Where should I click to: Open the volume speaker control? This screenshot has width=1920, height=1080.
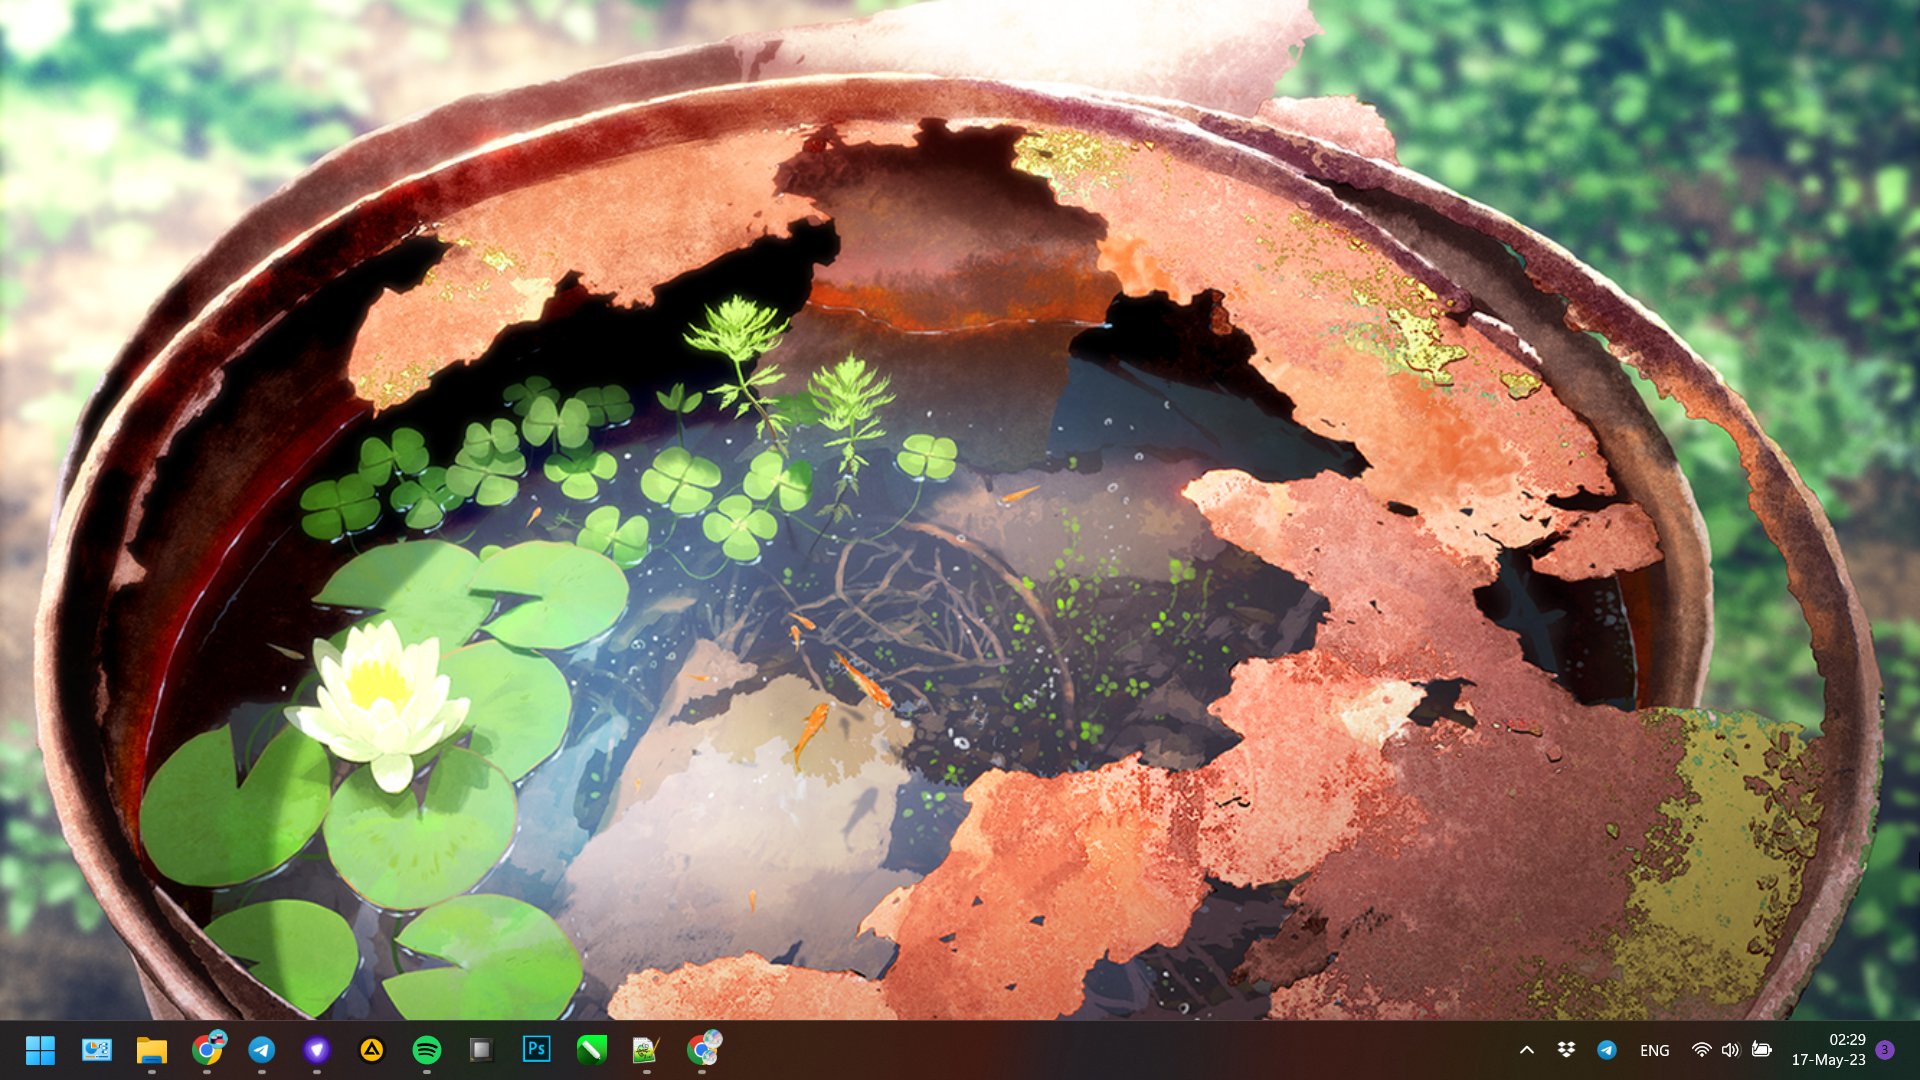point(1731,1050)
